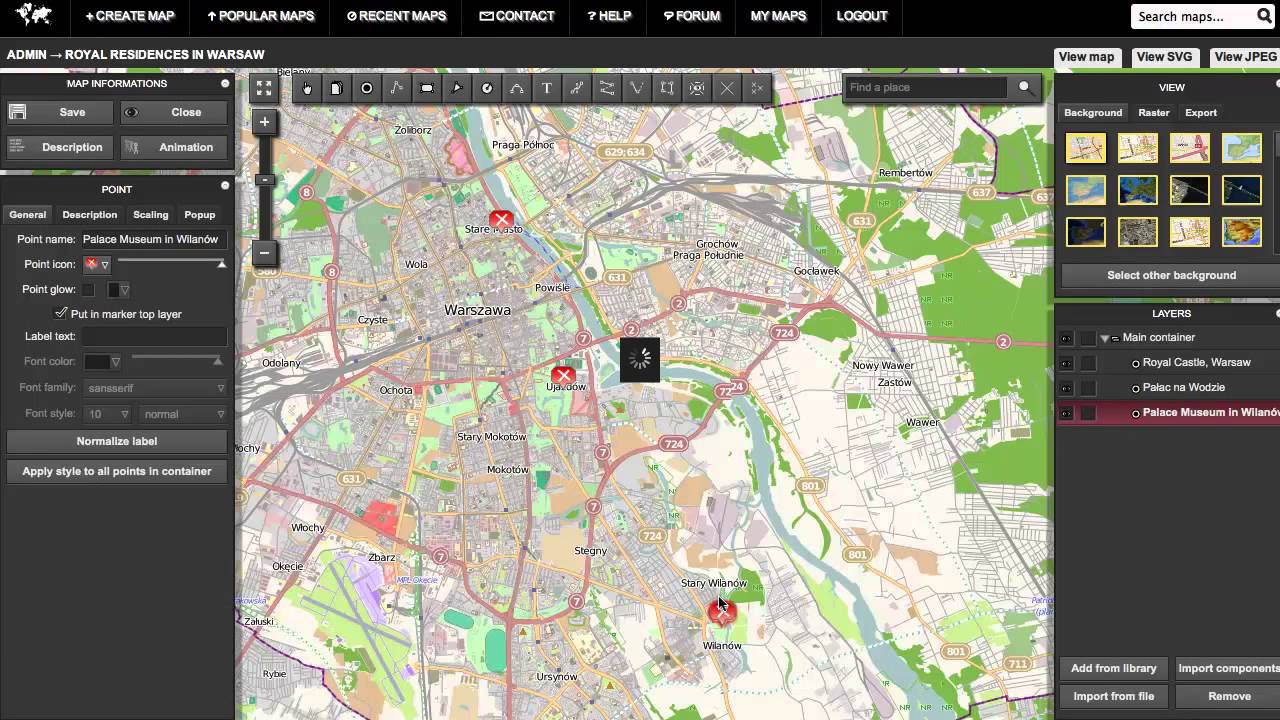Toggle lock box of Royal Castle, Warsaw layer
Image resolution: width=1280 pixels, height=720 pixels.
click(1088, 363)
